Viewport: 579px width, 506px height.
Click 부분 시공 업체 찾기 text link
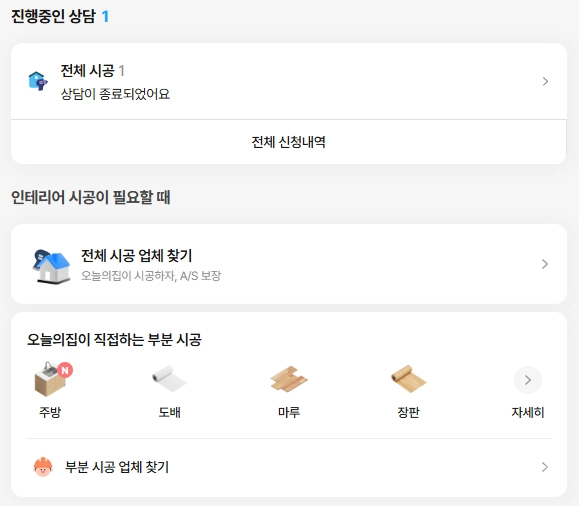[117, 467]
